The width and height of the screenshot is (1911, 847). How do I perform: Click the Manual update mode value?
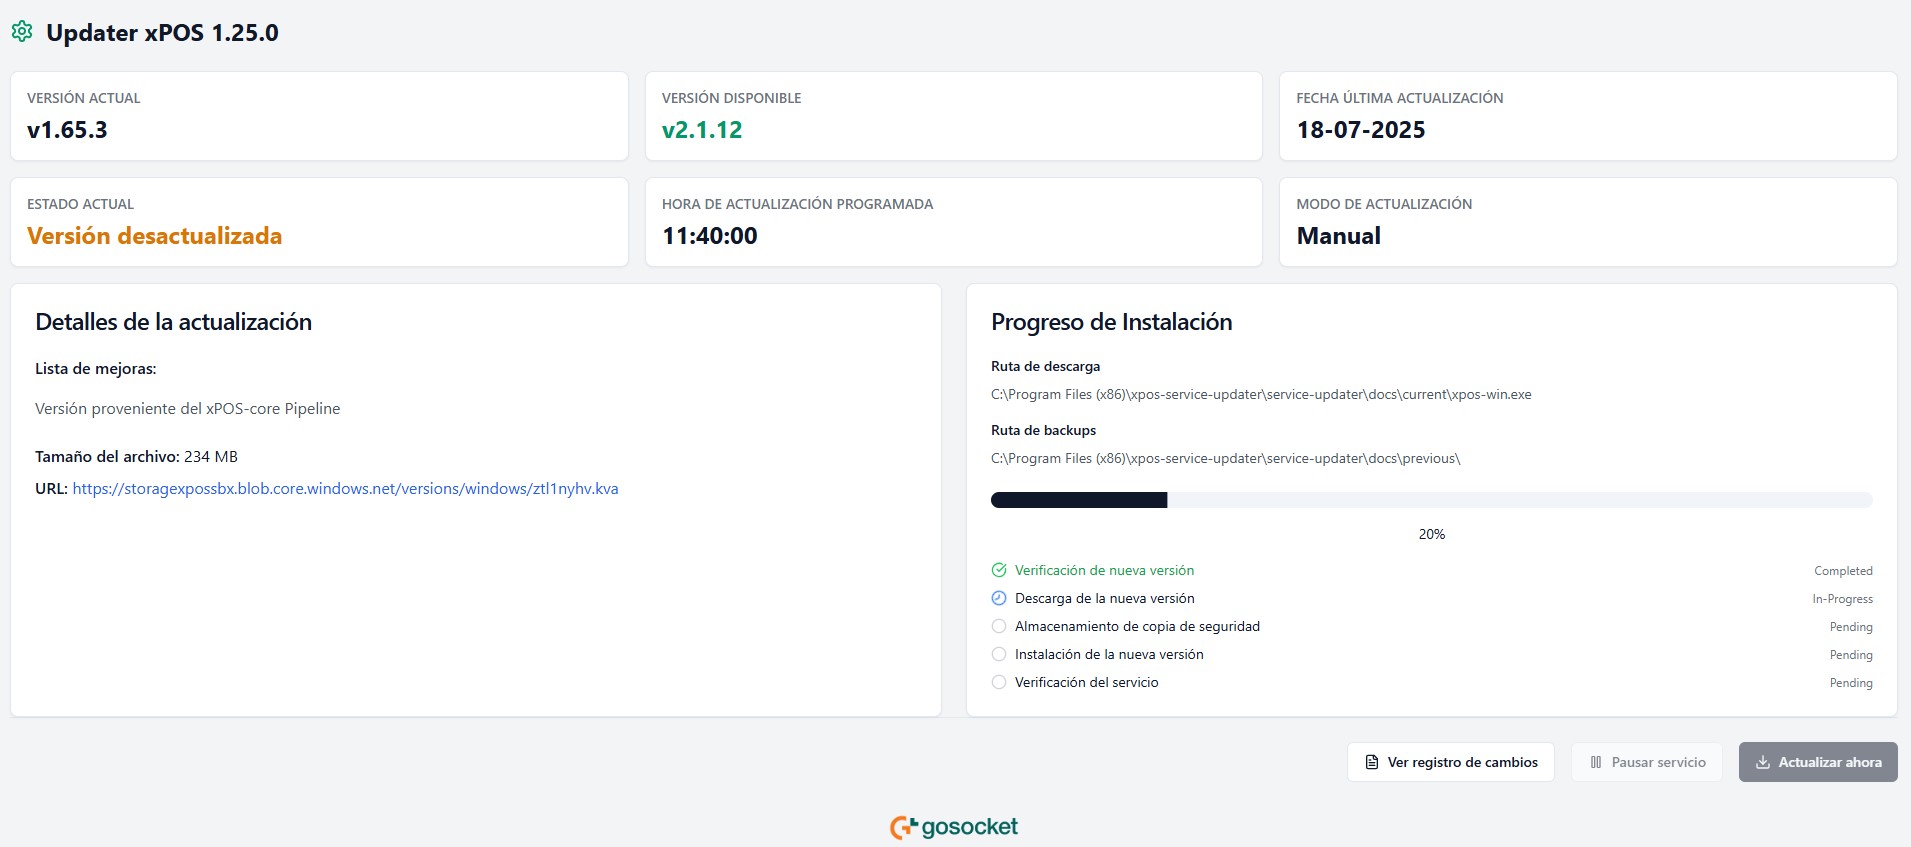click(1339, 236)
